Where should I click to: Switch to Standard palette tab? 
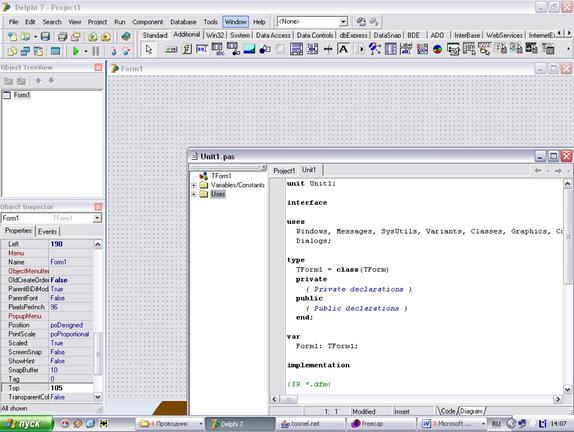click(155, 35)
